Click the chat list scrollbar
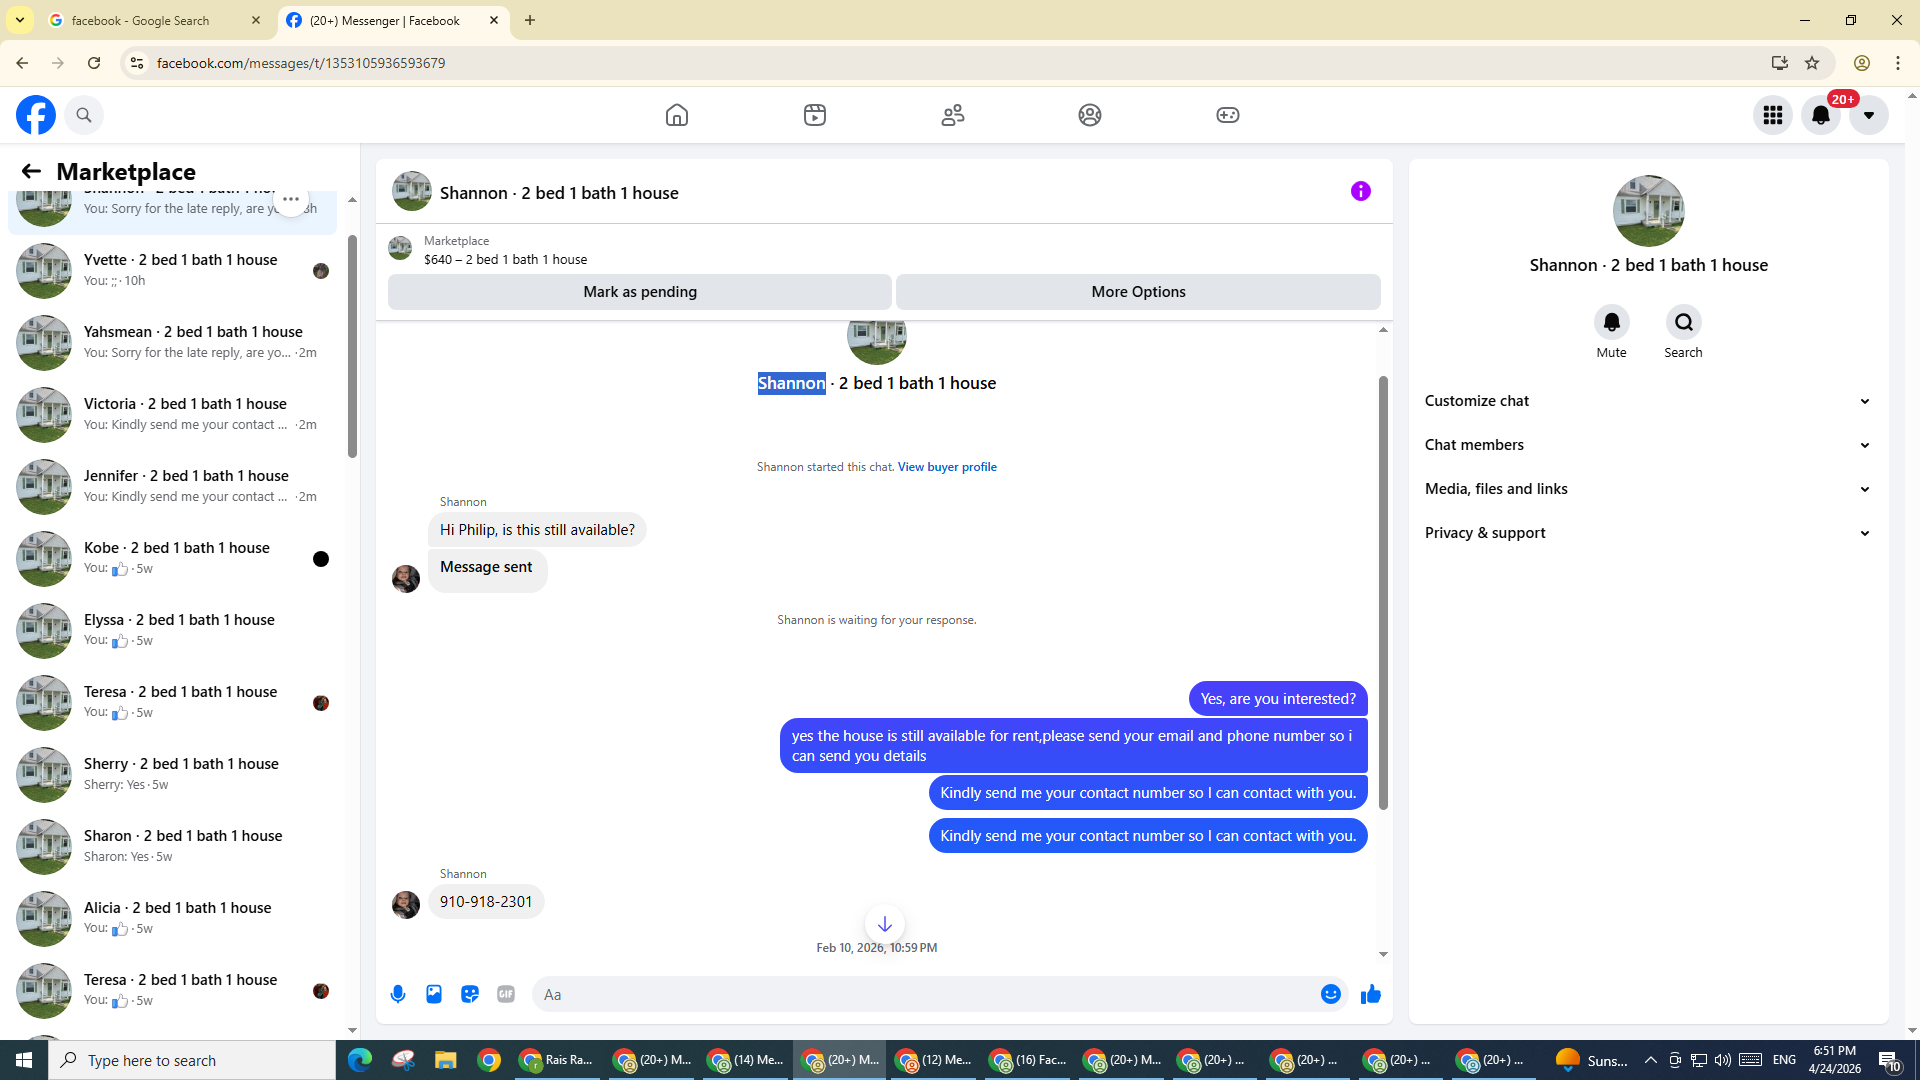The image size is (1920, 1080). coord(352,346)
